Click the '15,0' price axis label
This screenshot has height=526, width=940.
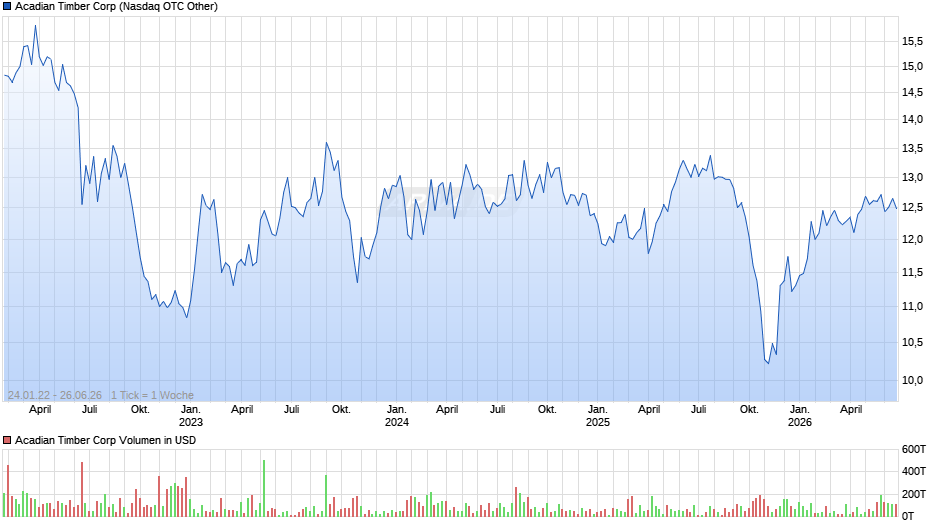pos(912,67)
